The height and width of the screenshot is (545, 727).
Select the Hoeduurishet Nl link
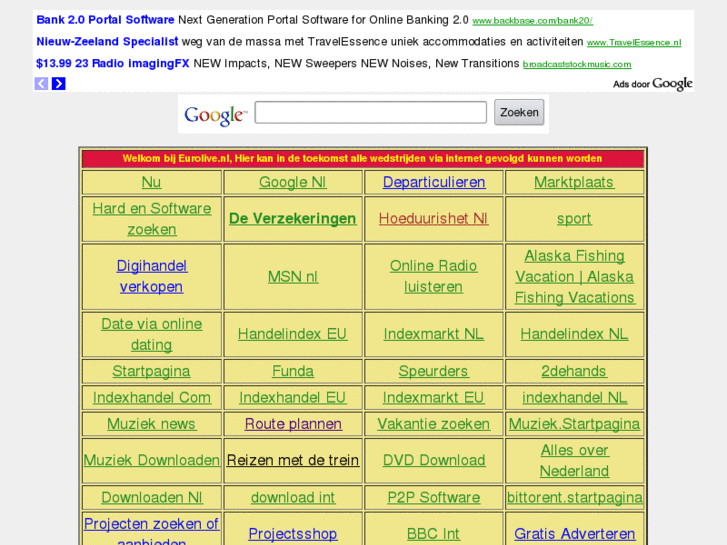point(433,218)
